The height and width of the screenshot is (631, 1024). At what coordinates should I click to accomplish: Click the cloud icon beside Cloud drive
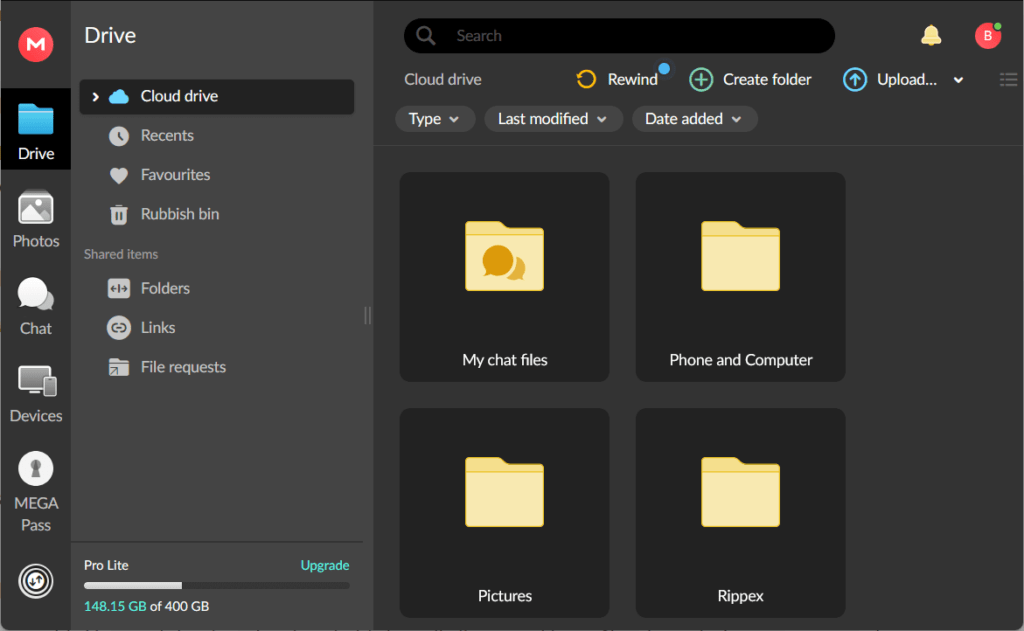coord(119,97)
